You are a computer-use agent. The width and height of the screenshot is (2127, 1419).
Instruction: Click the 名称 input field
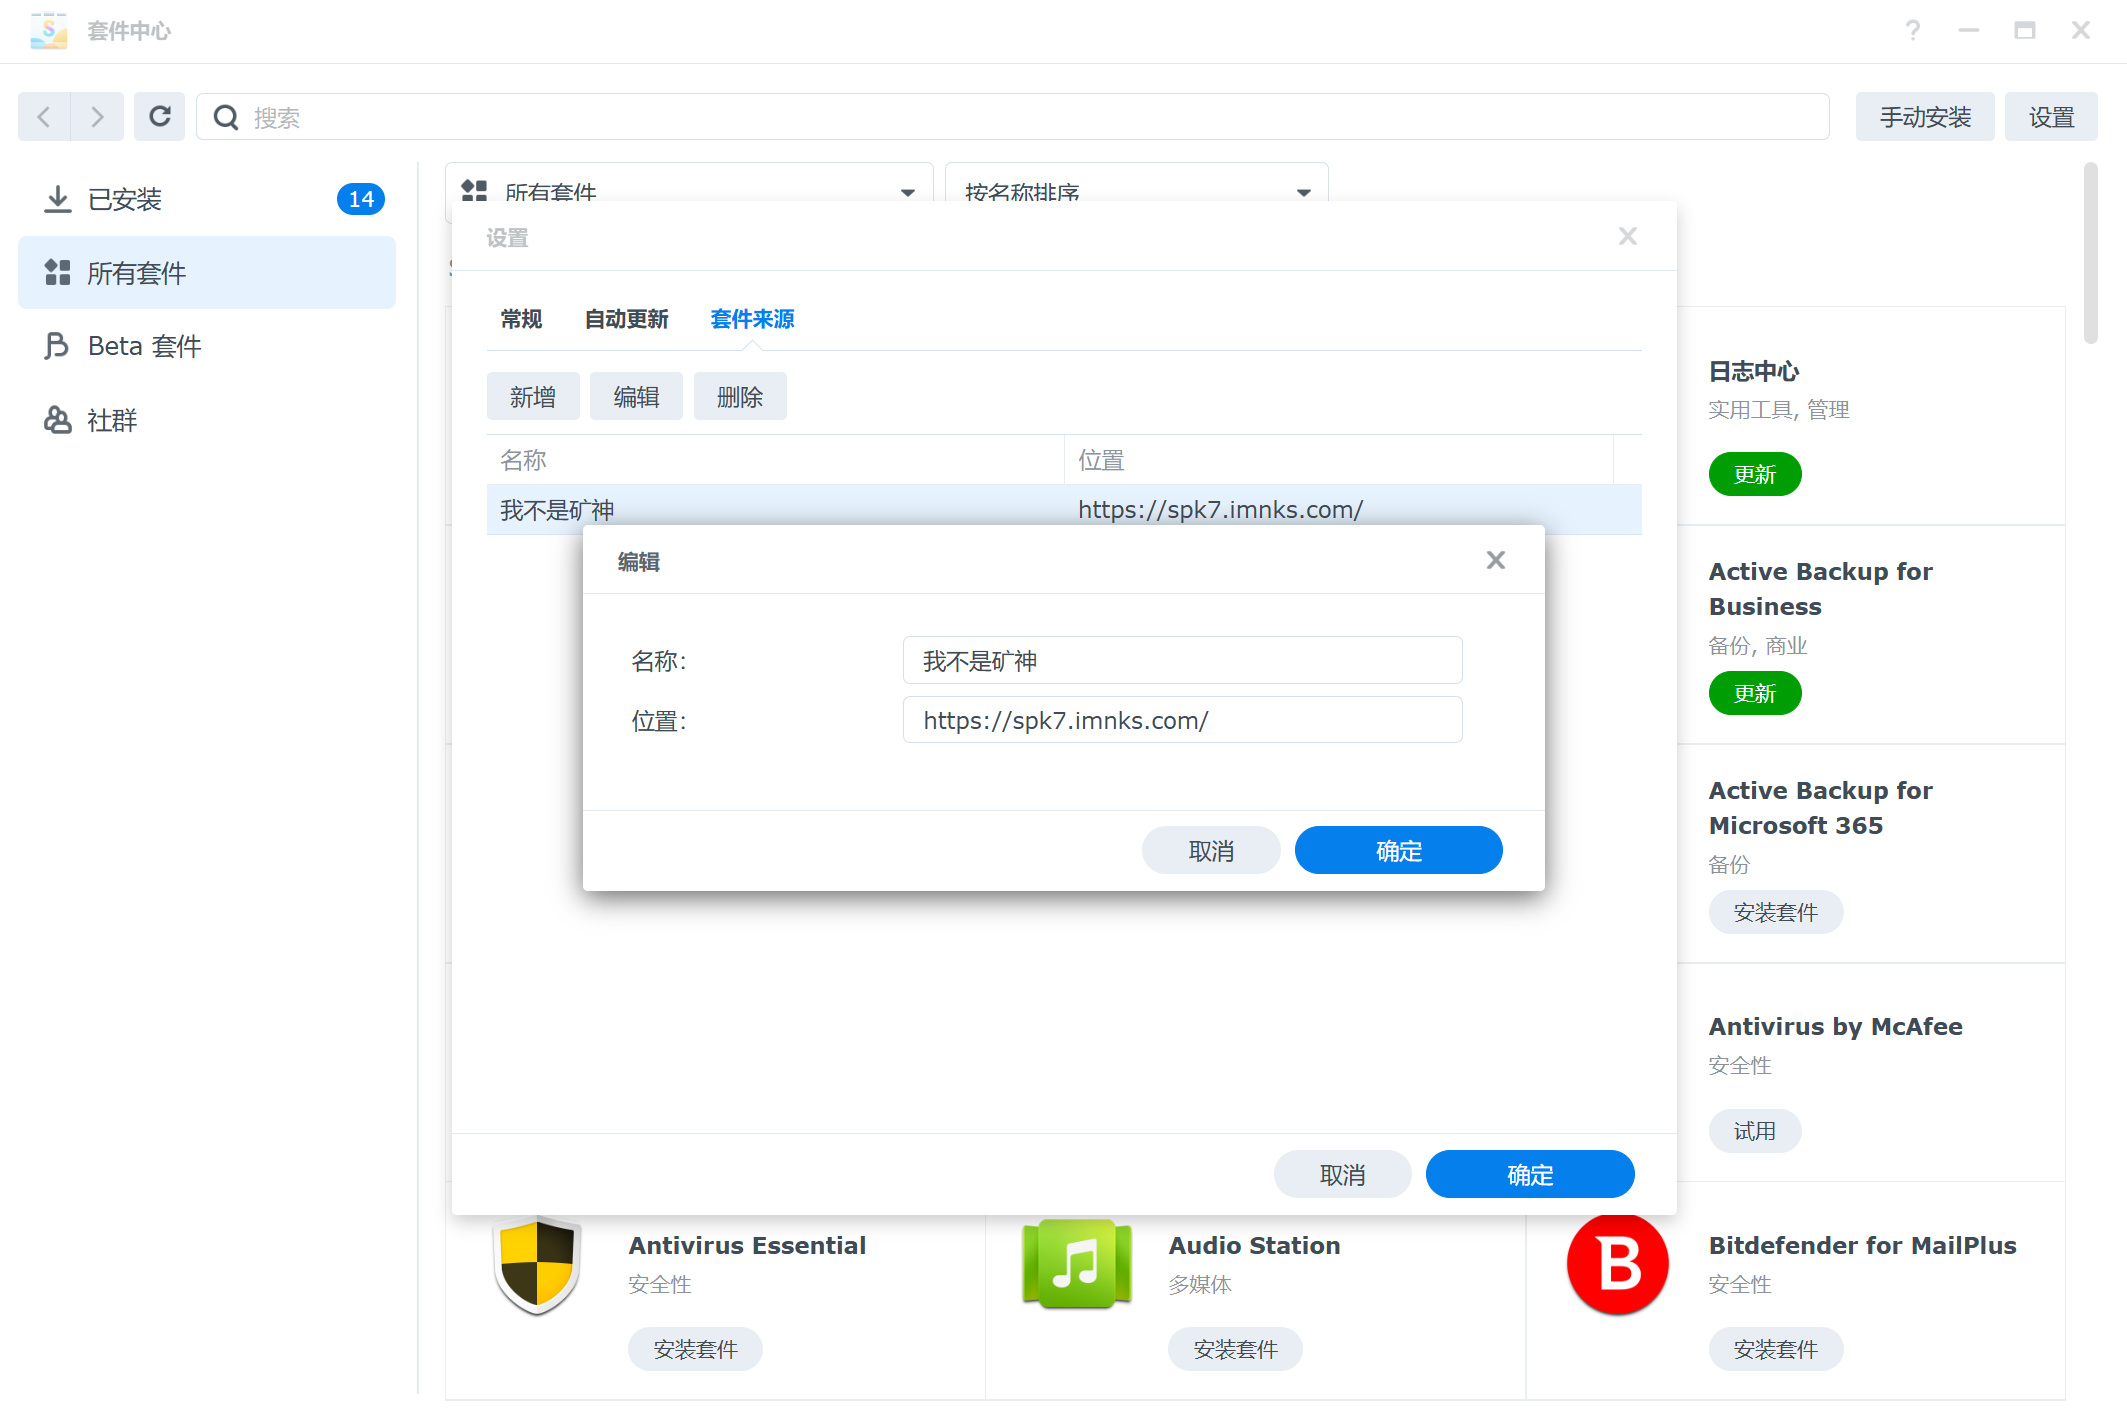point(1182,661)
